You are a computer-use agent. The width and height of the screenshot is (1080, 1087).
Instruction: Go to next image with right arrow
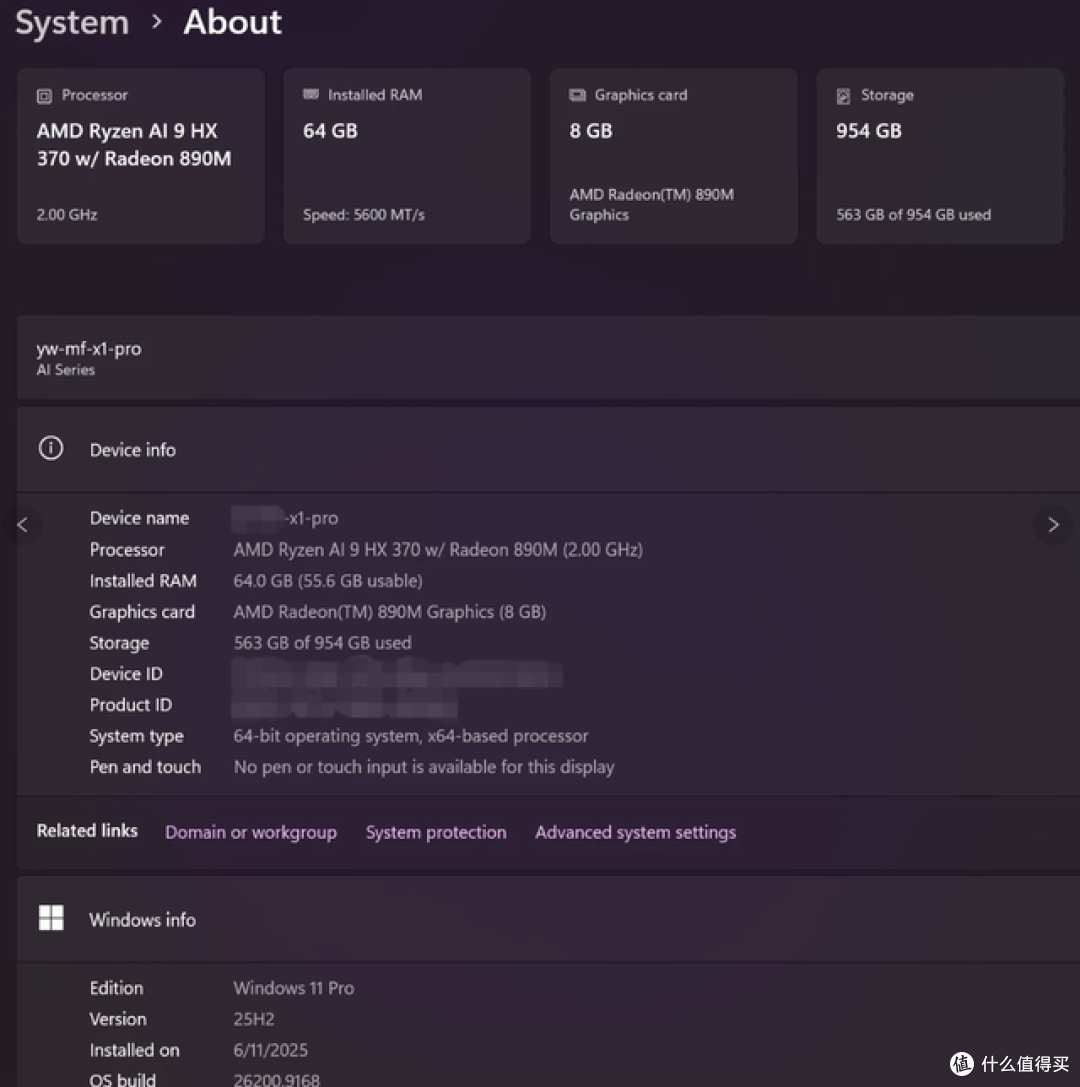click(1053, 525)
